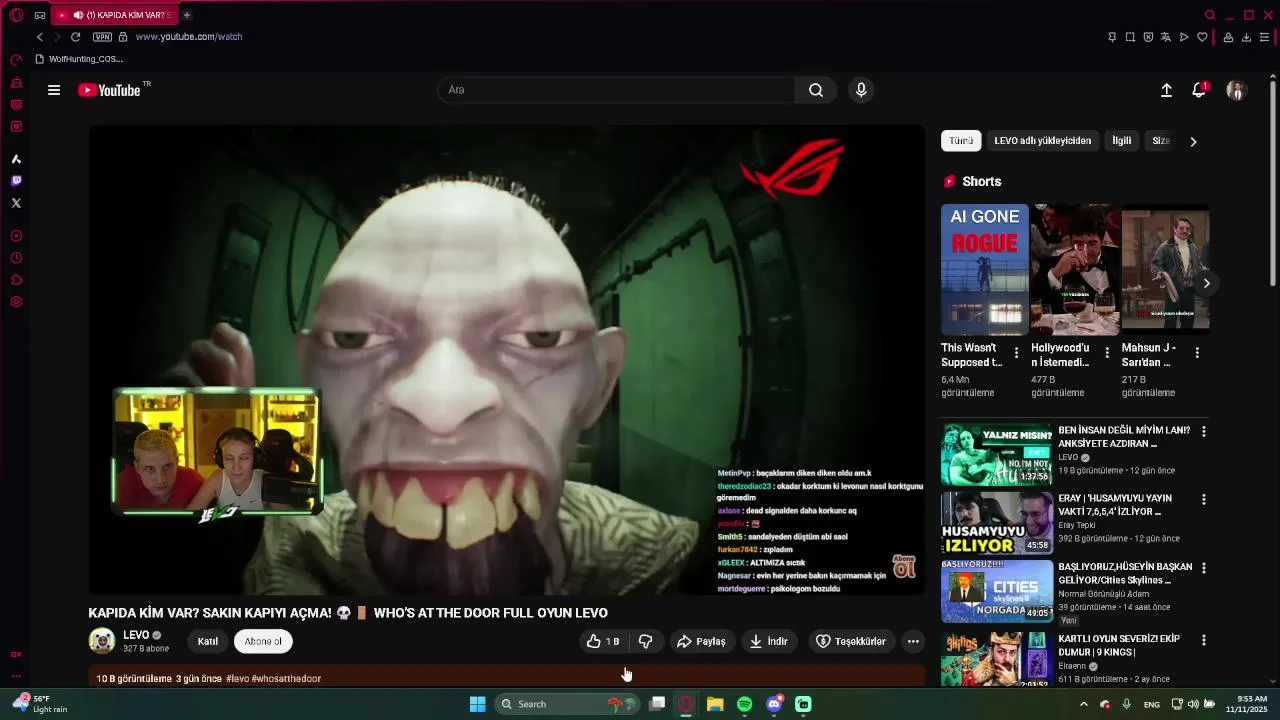Select the LEVO adlı yükleyiciden chip
The width and height of the screenshot is (1280, 720).
pyautogui.click(x=1042, y=141)
